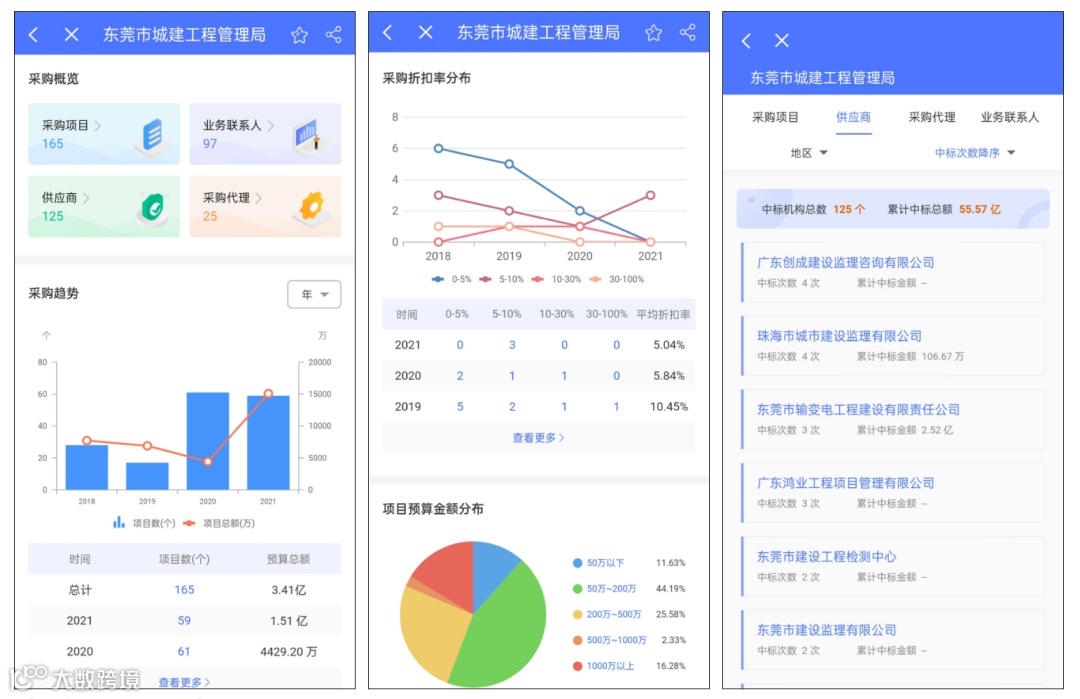Open the 采购项目 card showing 165
This screenshot has width=1080, height=699.
[x=104, y=134]
